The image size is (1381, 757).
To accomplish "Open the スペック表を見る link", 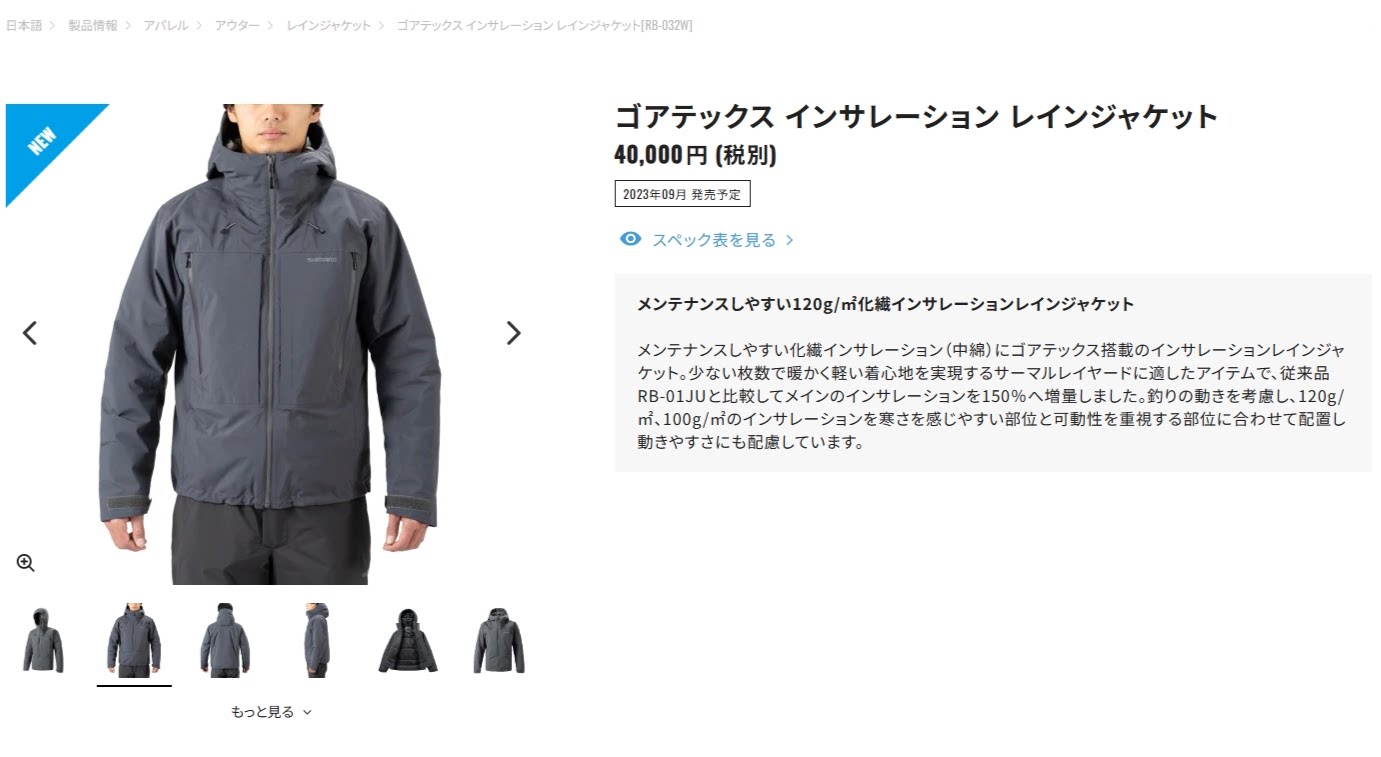I will tap(713, 240).
